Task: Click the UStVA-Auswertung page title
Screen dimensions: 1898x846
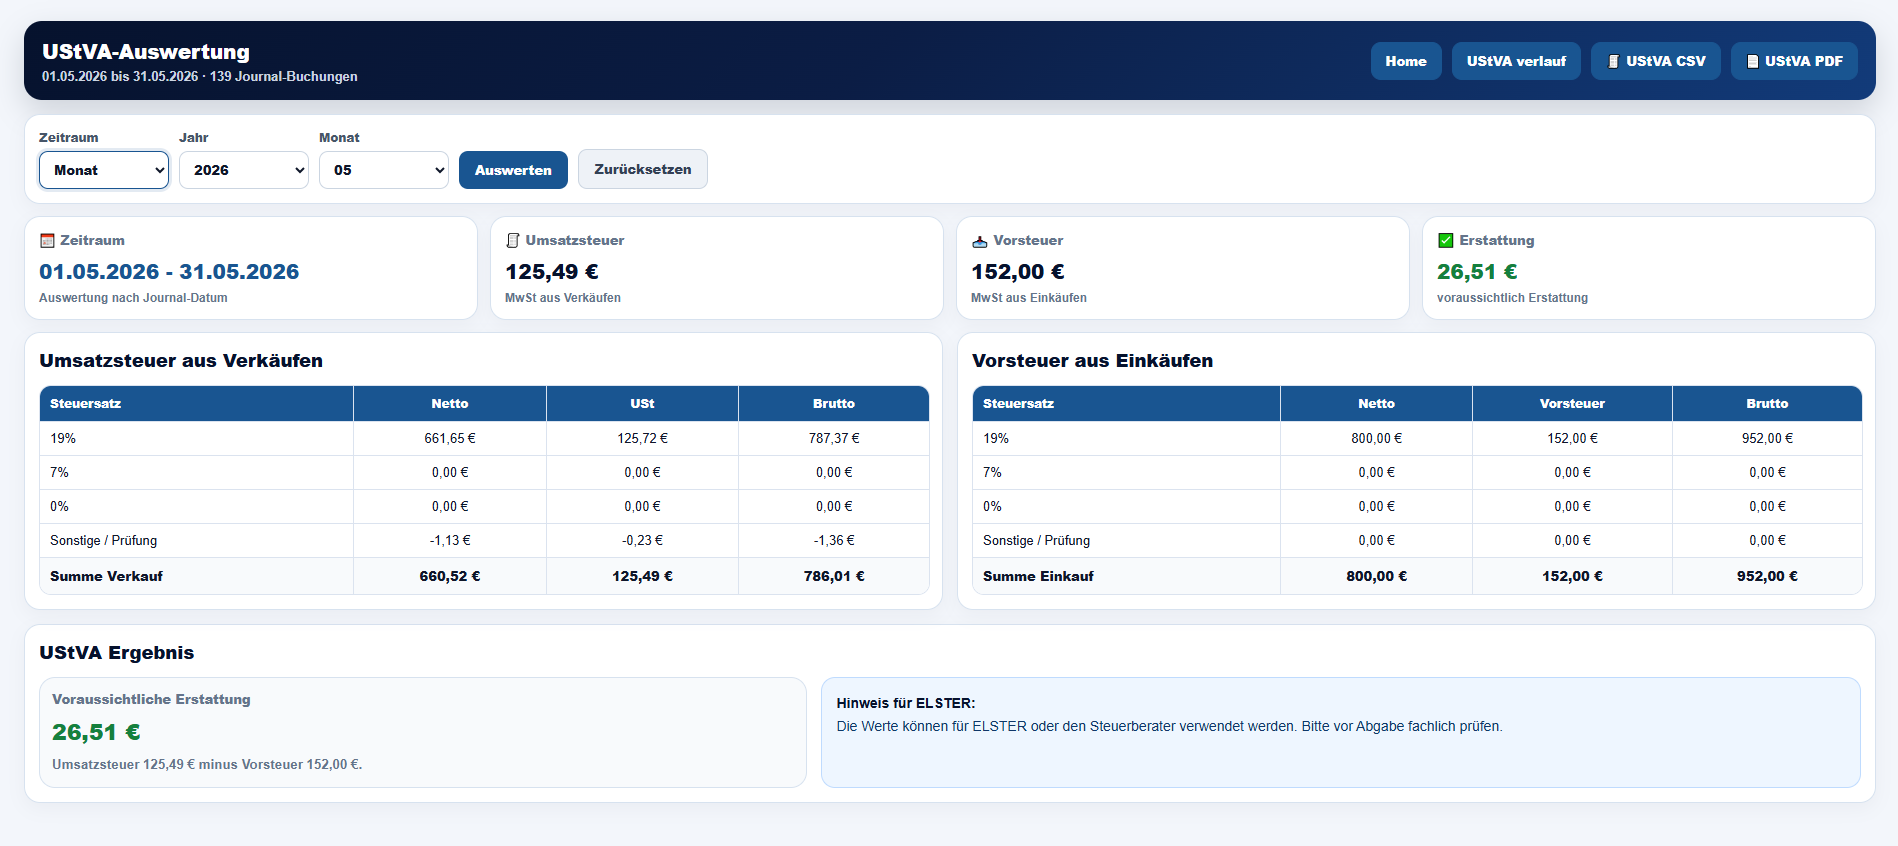Action: (146, 52)
